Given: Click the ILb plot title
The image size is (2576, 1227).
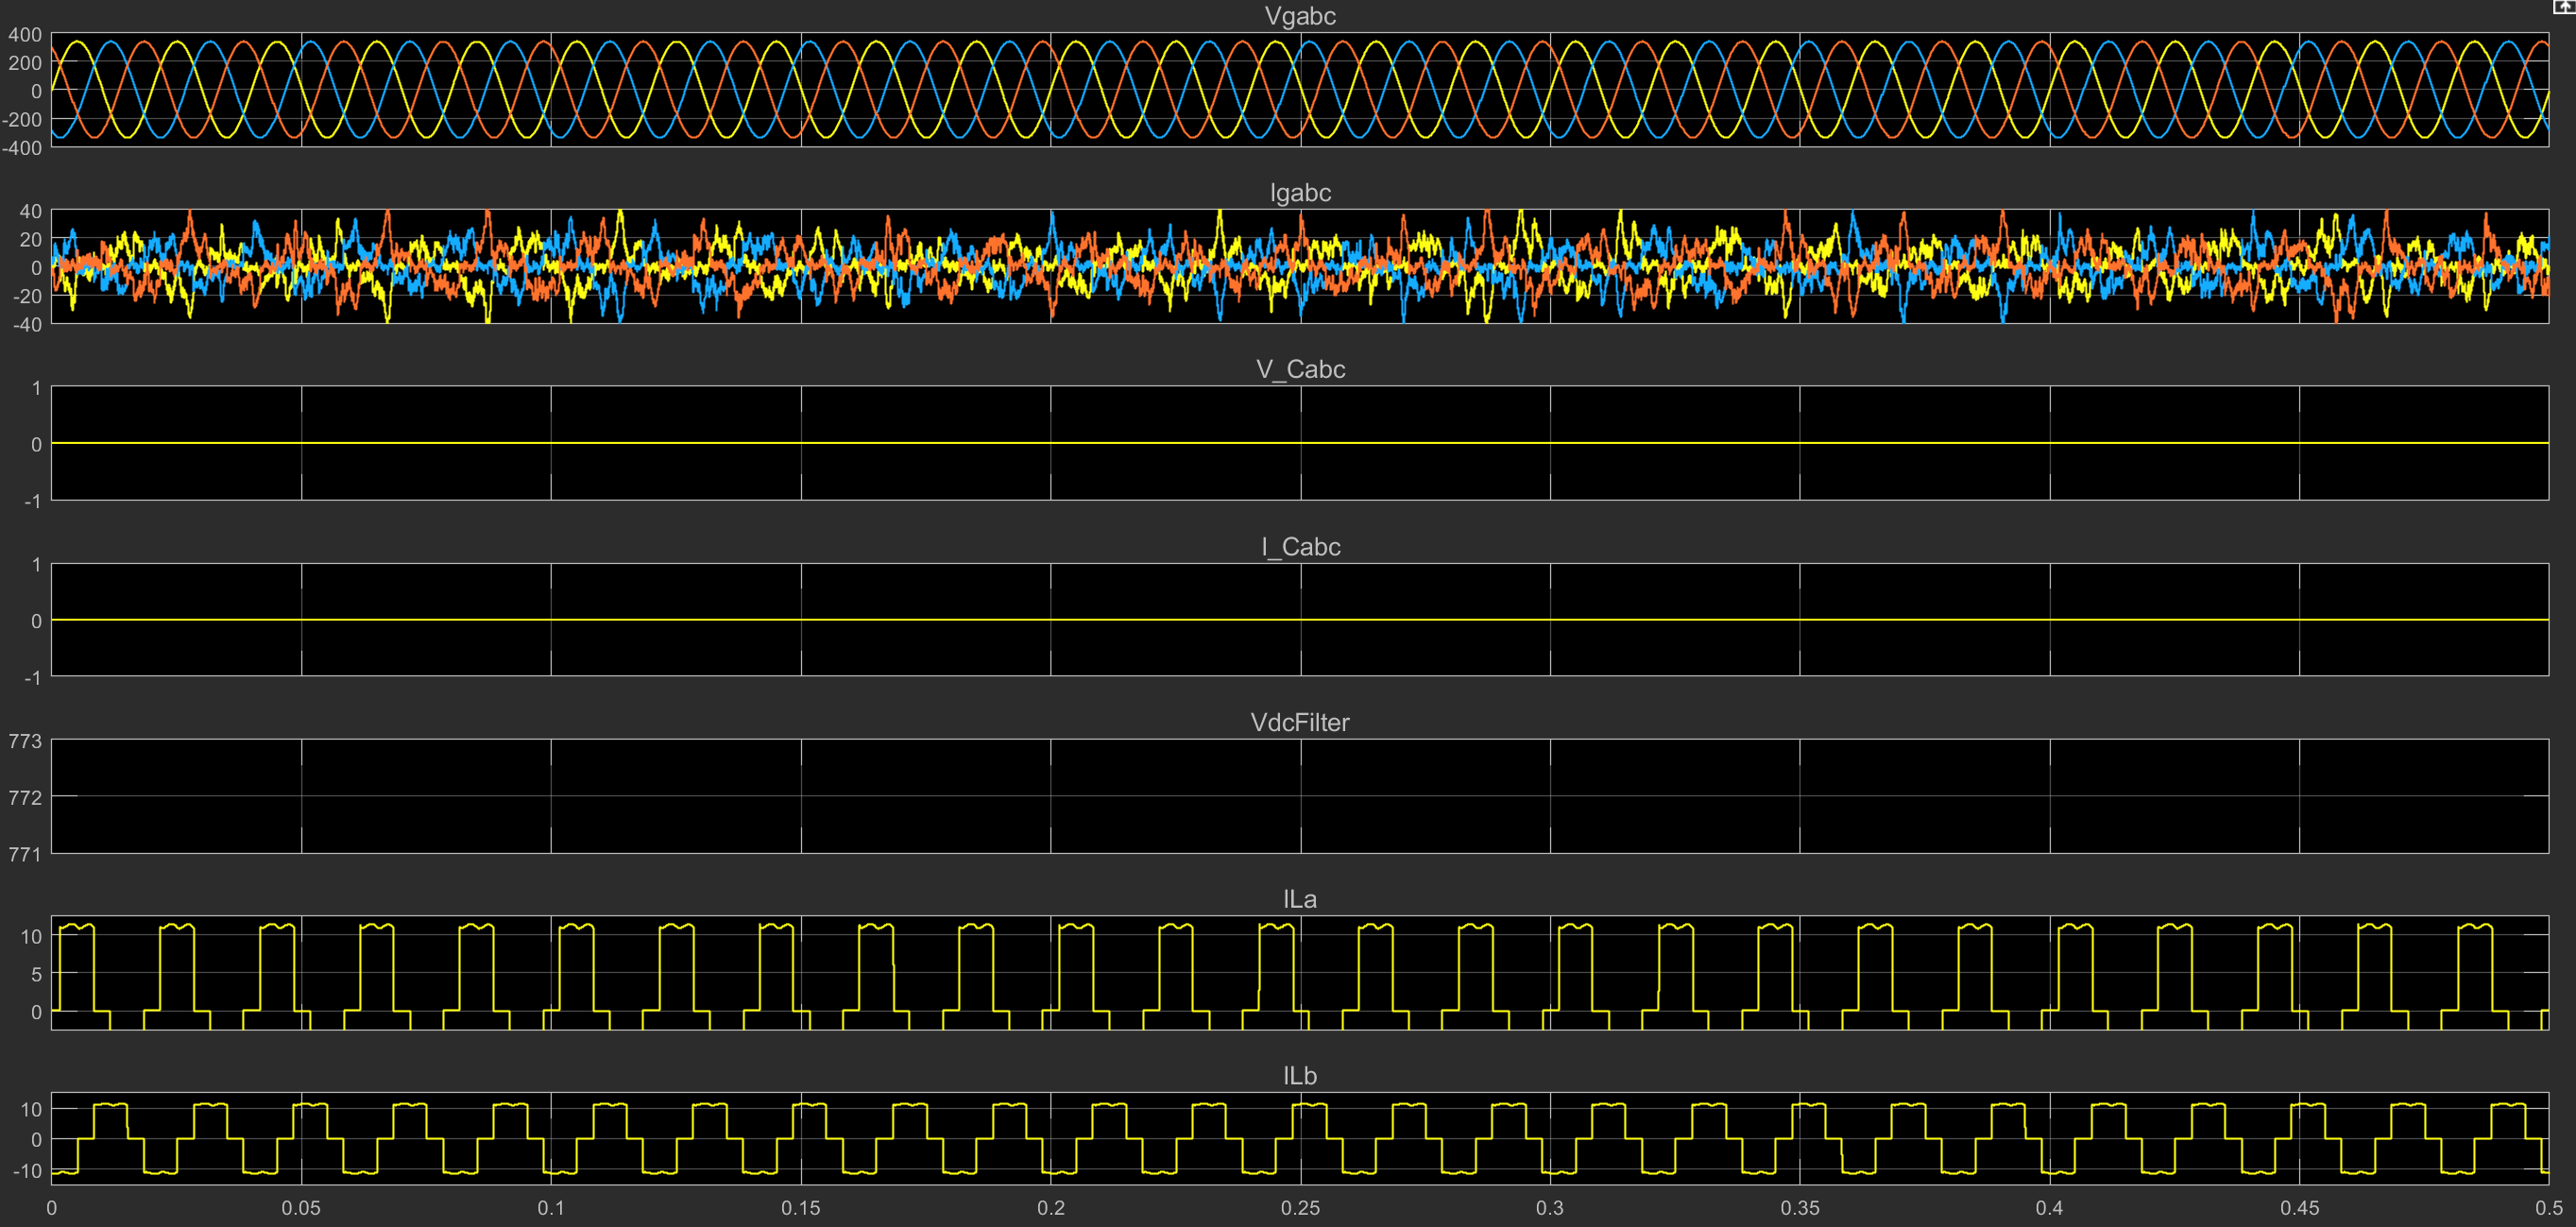Looking at the screenshot, I should (1299, 1075).
